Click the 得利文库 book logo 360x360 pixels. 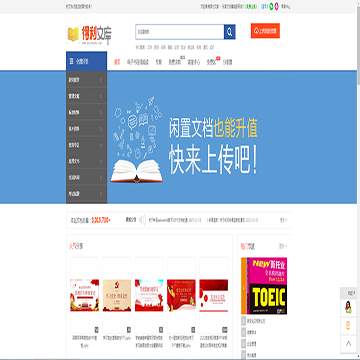tap(89, 35)
